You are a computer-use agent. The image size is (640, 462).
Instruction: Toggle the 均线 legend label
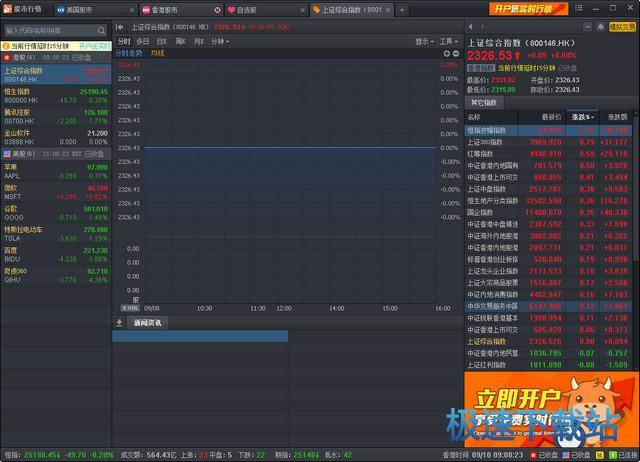(x=157, y=53)
